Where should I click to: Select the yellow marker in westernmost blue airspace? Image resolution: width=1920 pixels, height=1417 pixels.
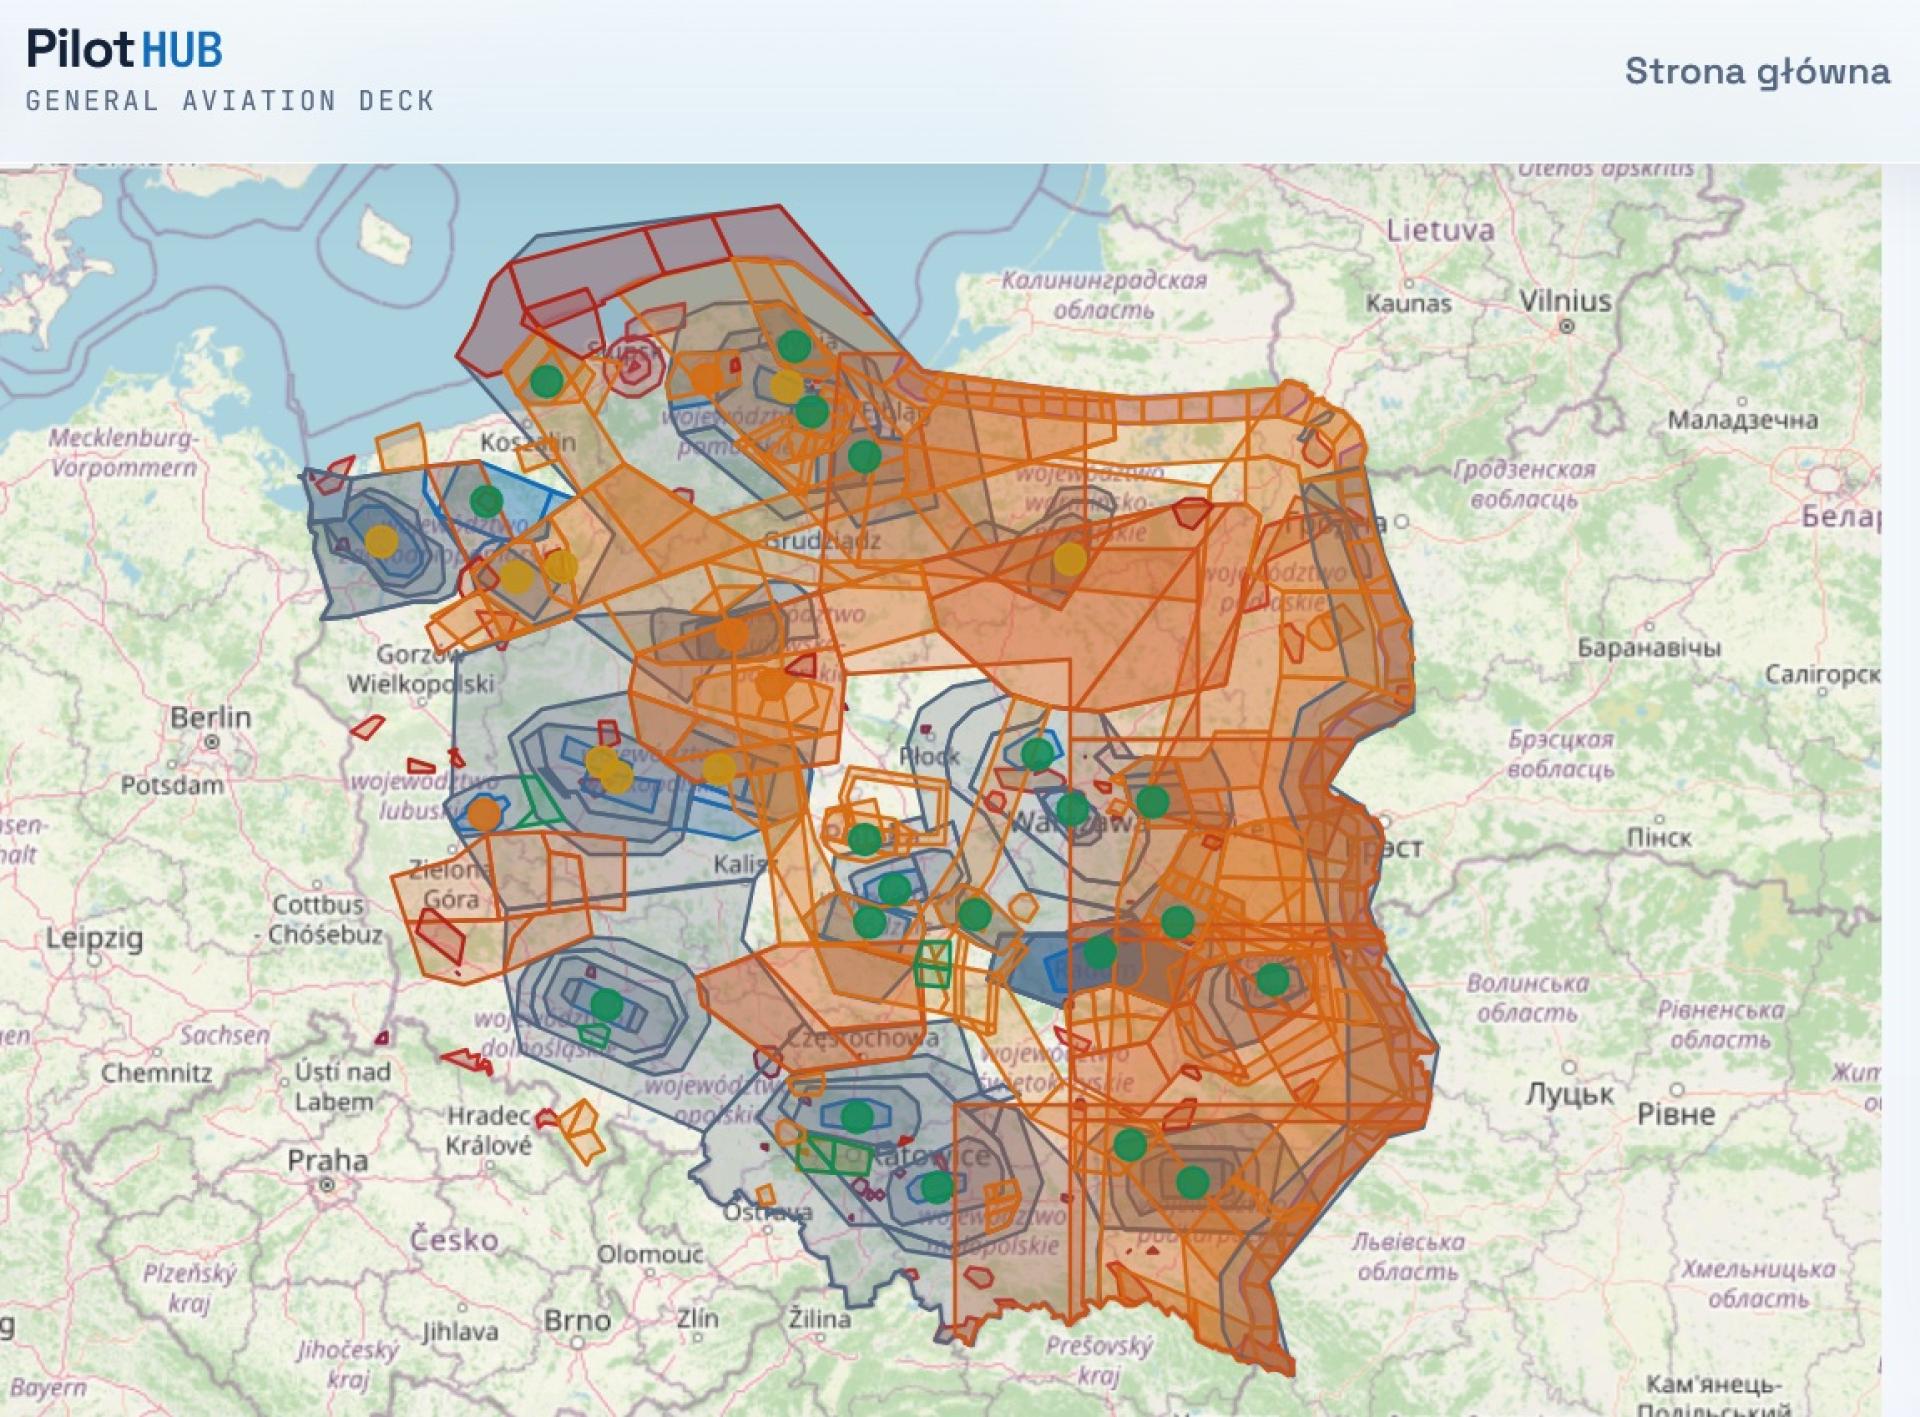click(x=380, y=541)
